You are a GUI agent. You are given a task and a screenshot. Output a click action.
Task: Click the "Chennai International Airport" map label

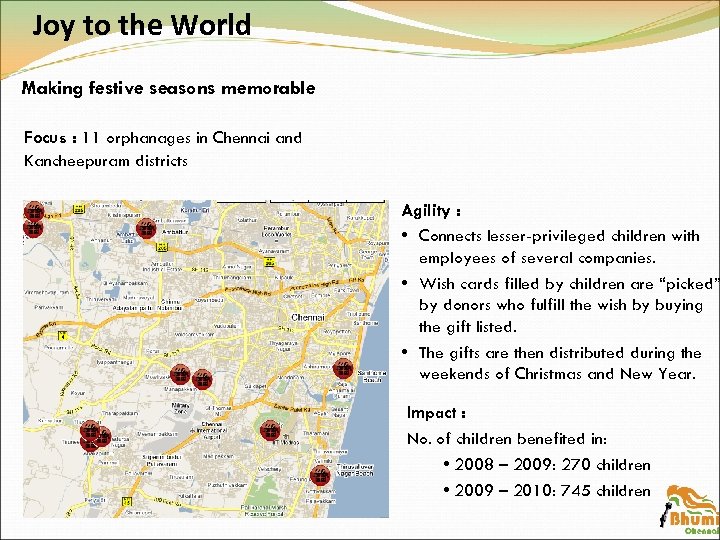point(212,430)
